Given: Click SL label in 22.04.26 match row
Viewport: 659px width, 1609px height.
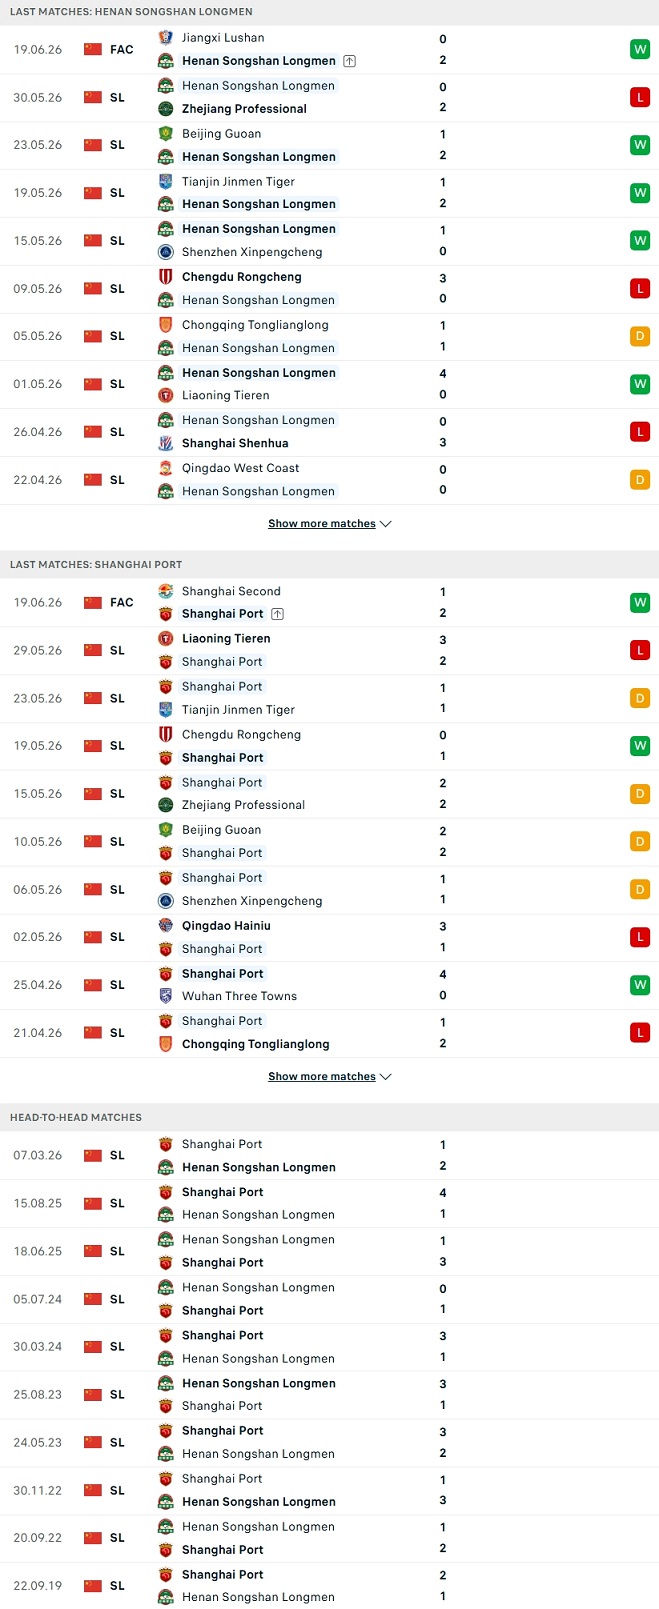Looking at the screenshot, I should [x=117, y=480].
